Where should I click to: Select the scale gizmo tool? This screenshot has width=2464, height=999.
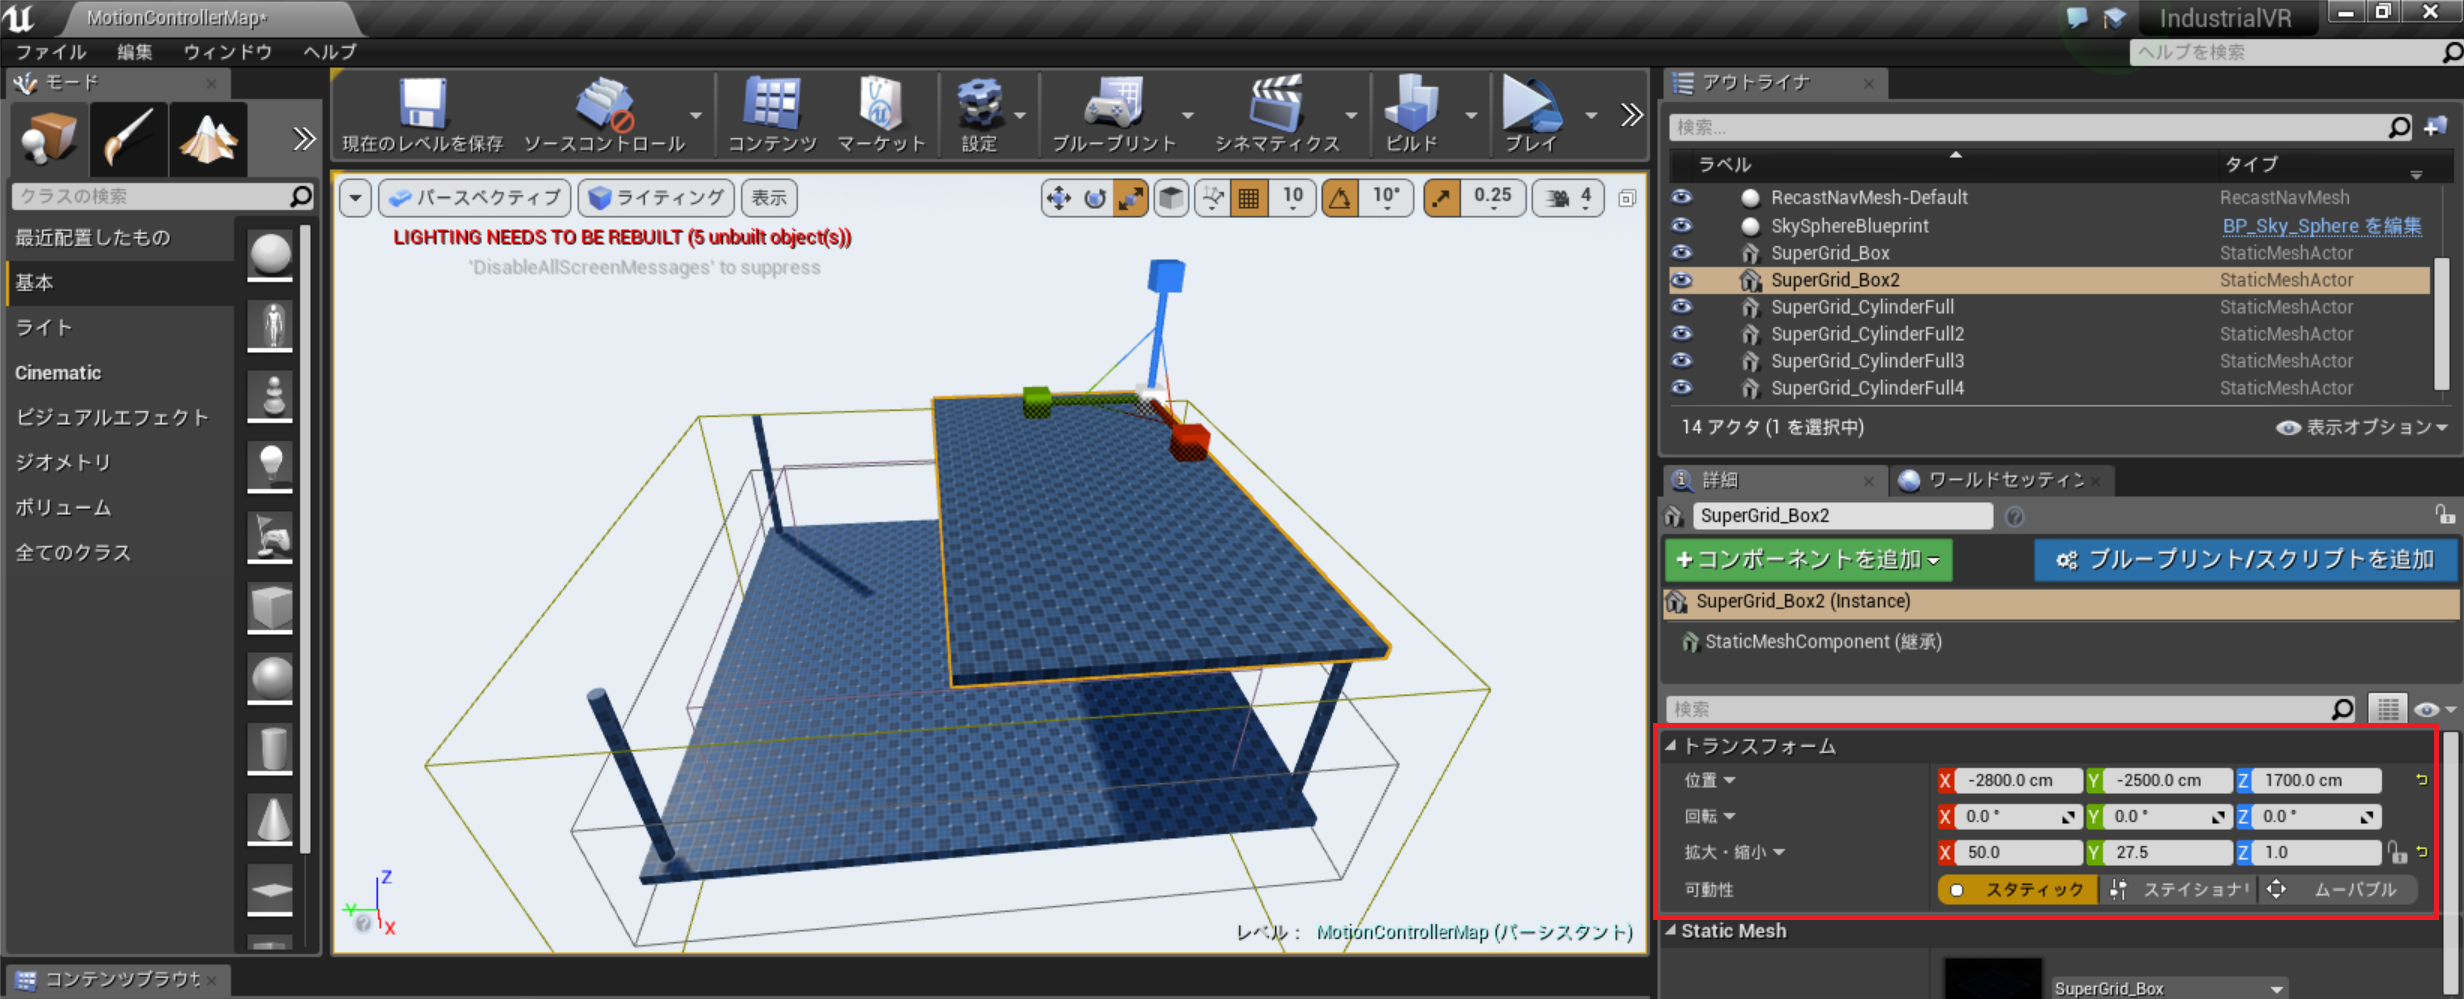[x=1131, y=198]
